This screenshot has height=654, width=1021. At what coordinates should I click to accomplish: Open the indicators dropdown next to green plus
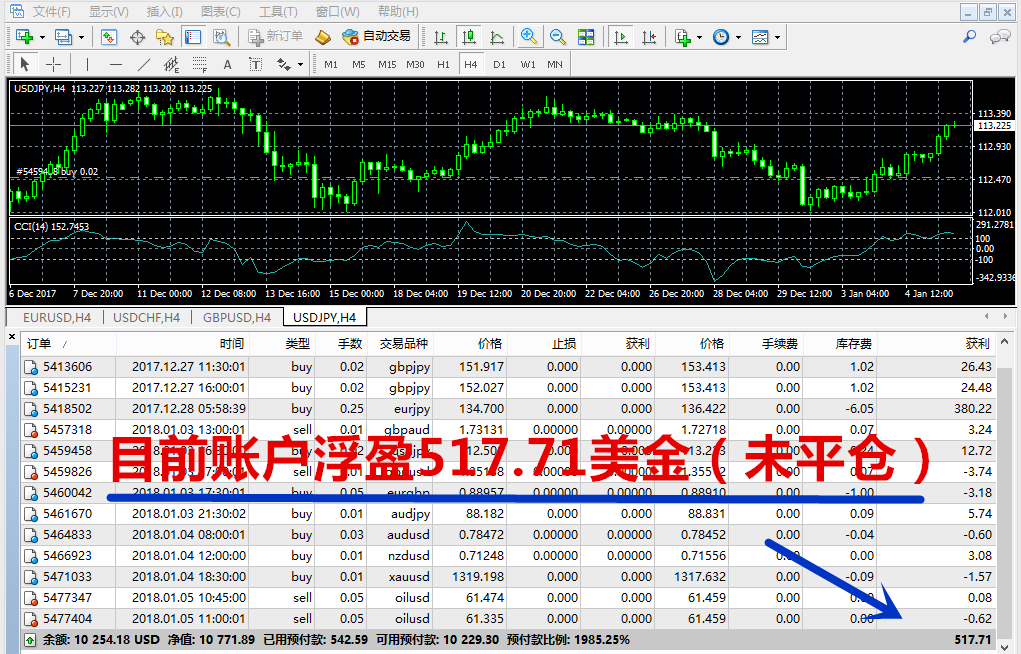pyautogui.click(x=697, y=37)
